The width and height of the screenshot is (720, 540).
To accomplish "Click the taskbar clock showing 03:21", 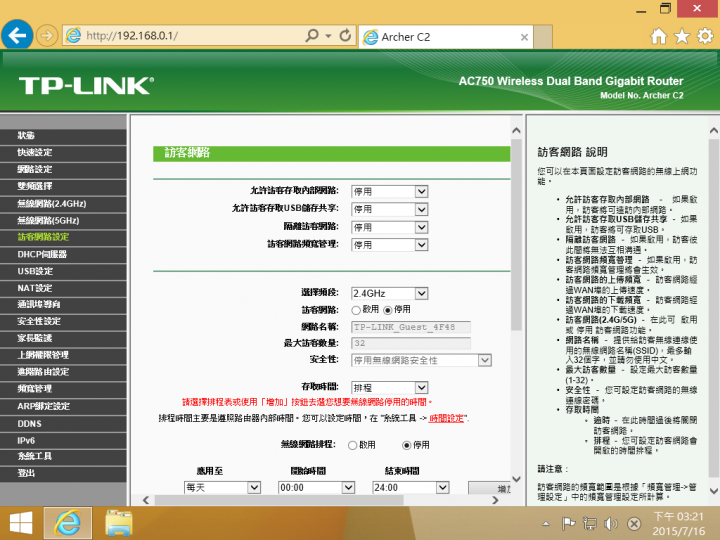I will 679,524.
